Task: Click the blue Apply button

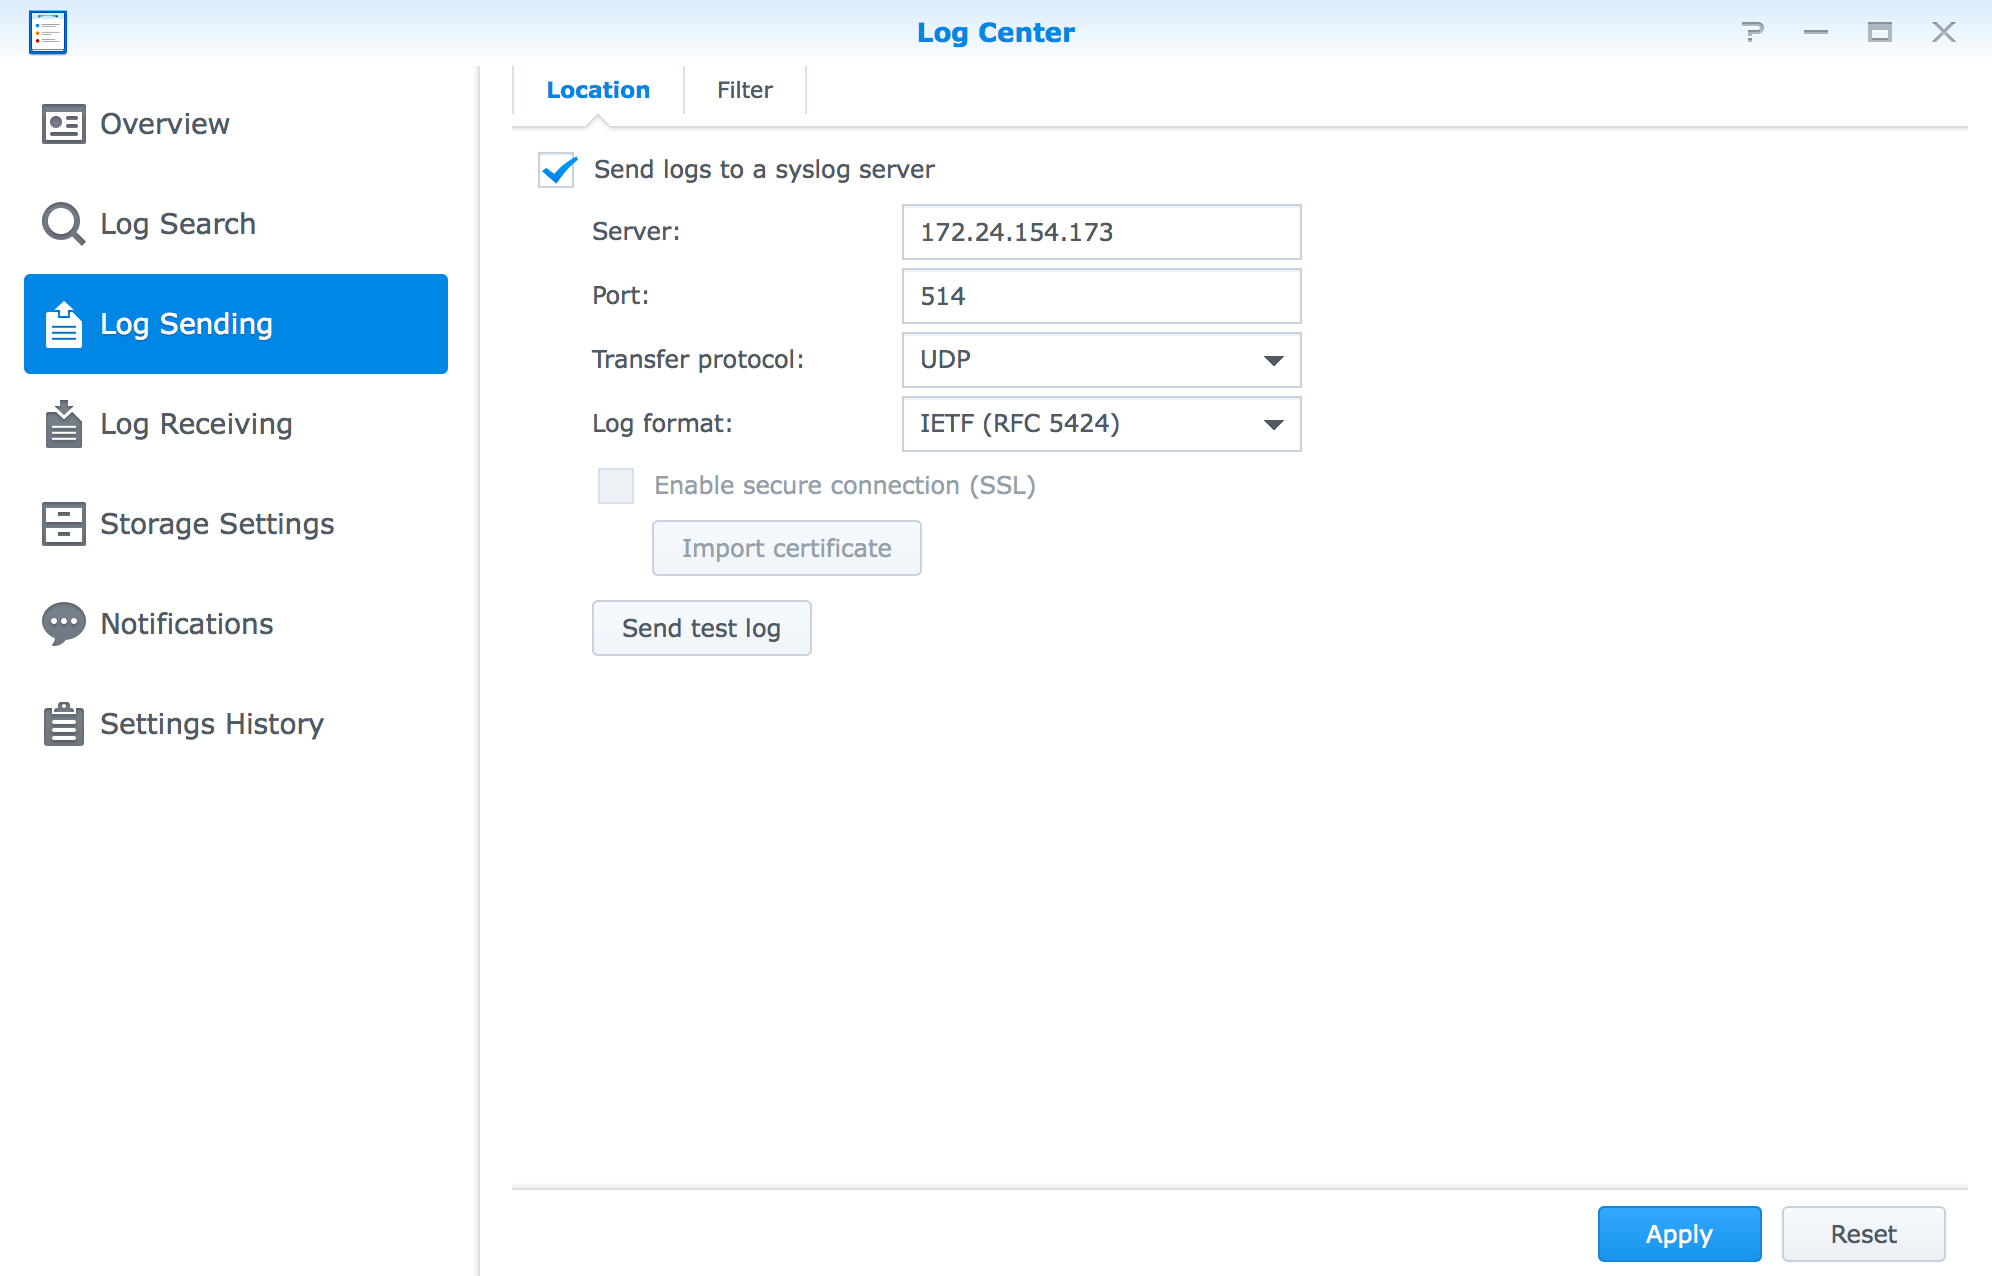Action: pos(1678,1234)
